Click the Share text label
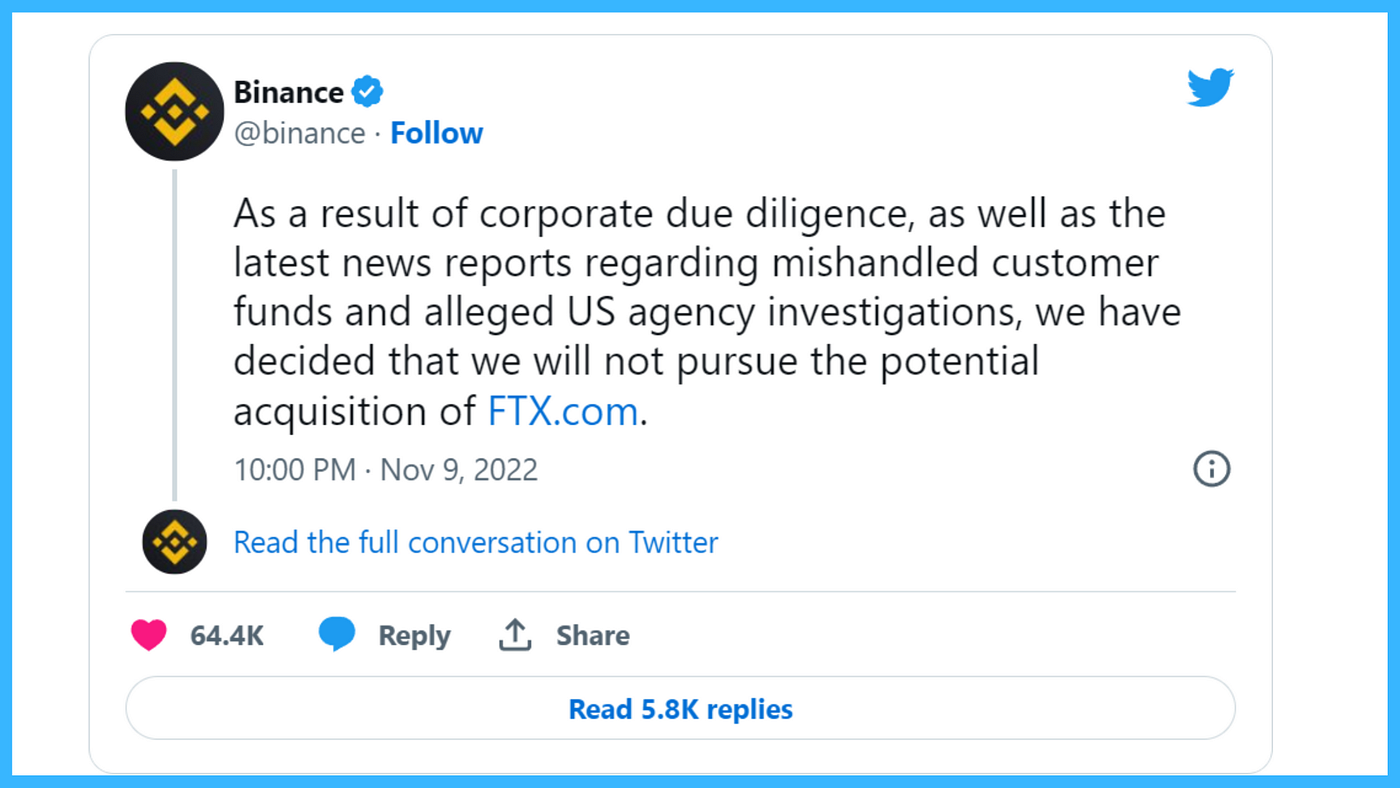1400x788 pixels. coord(593,635)
